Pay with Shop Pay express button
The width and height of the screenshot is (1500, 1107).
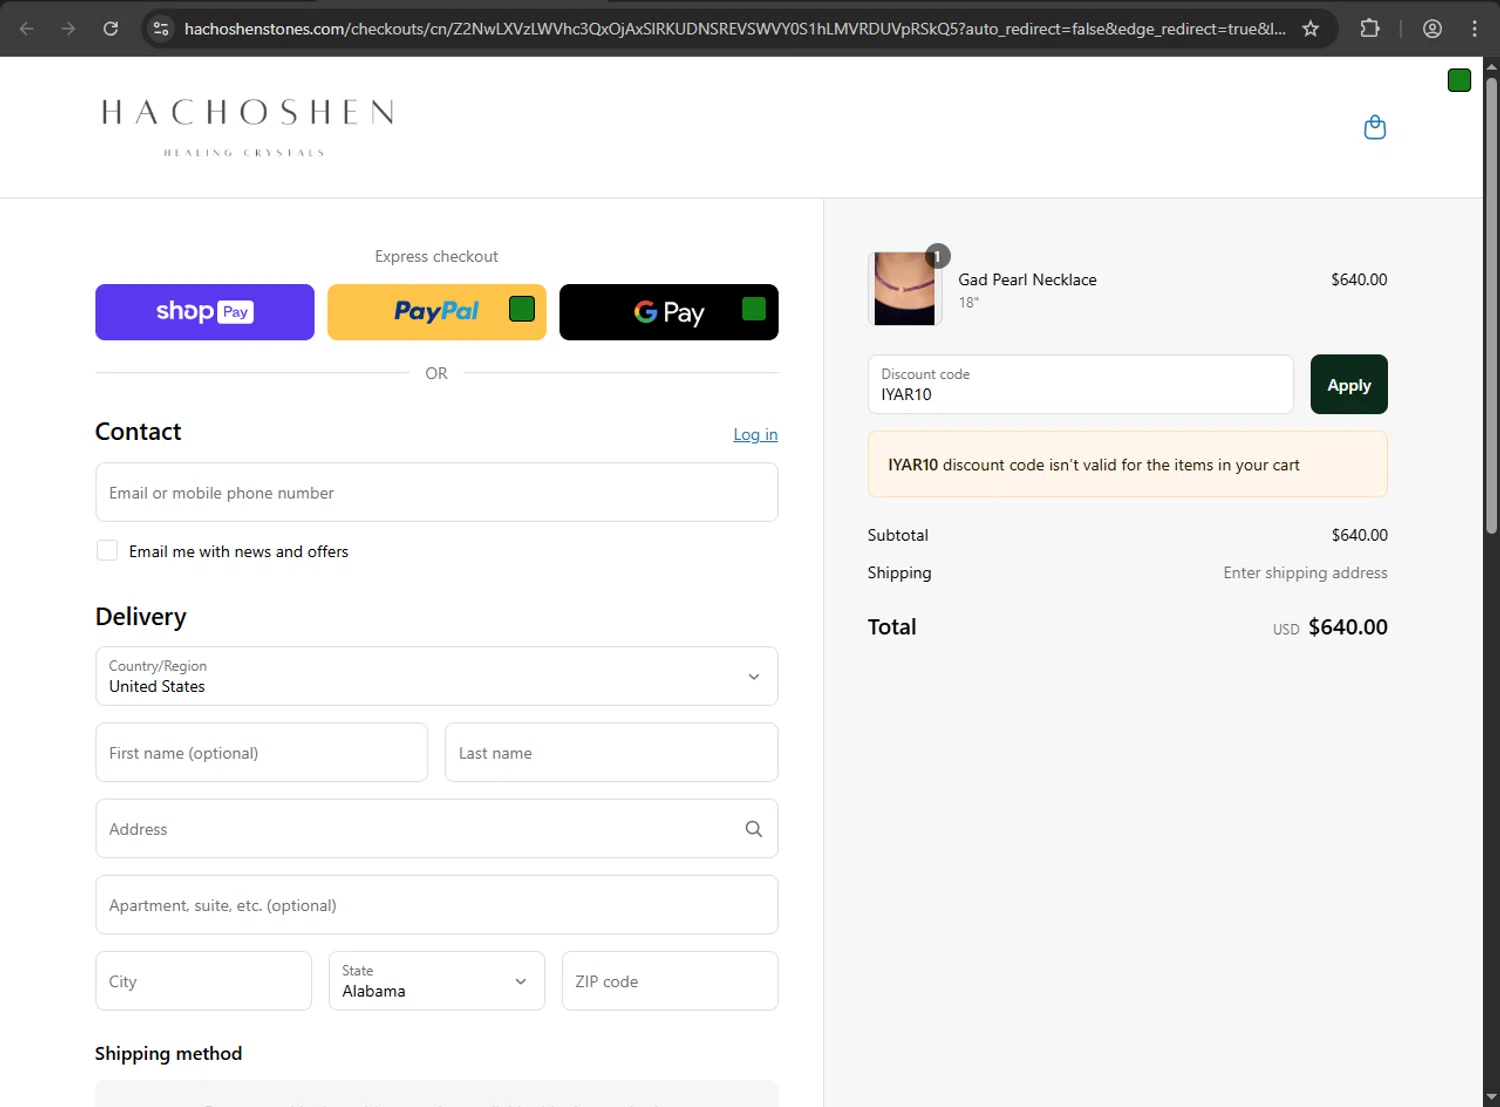click(x=205, y=312)
